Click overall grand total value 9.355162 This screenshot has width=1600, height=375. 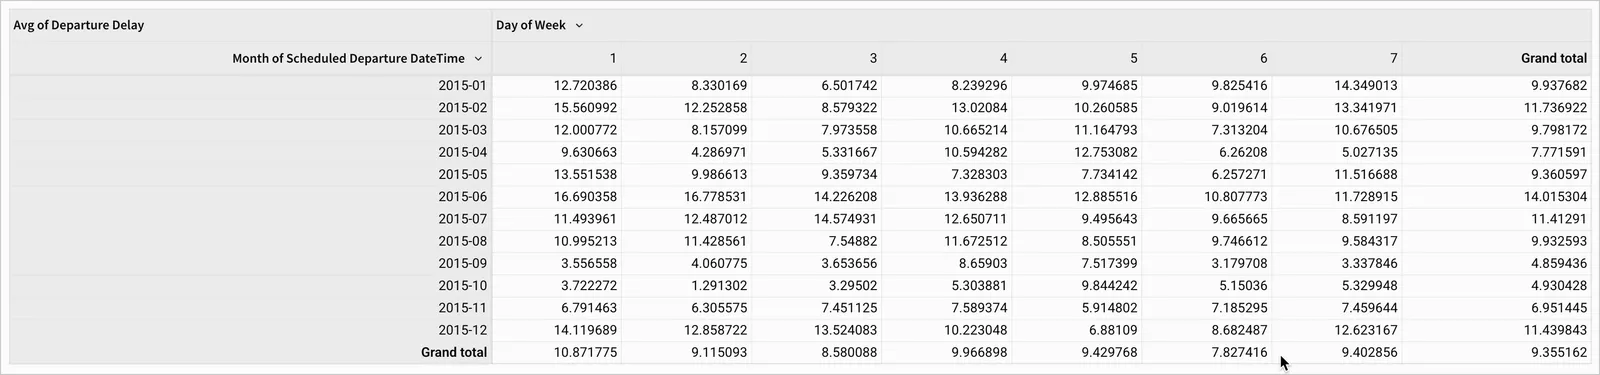coord(1559,352)
